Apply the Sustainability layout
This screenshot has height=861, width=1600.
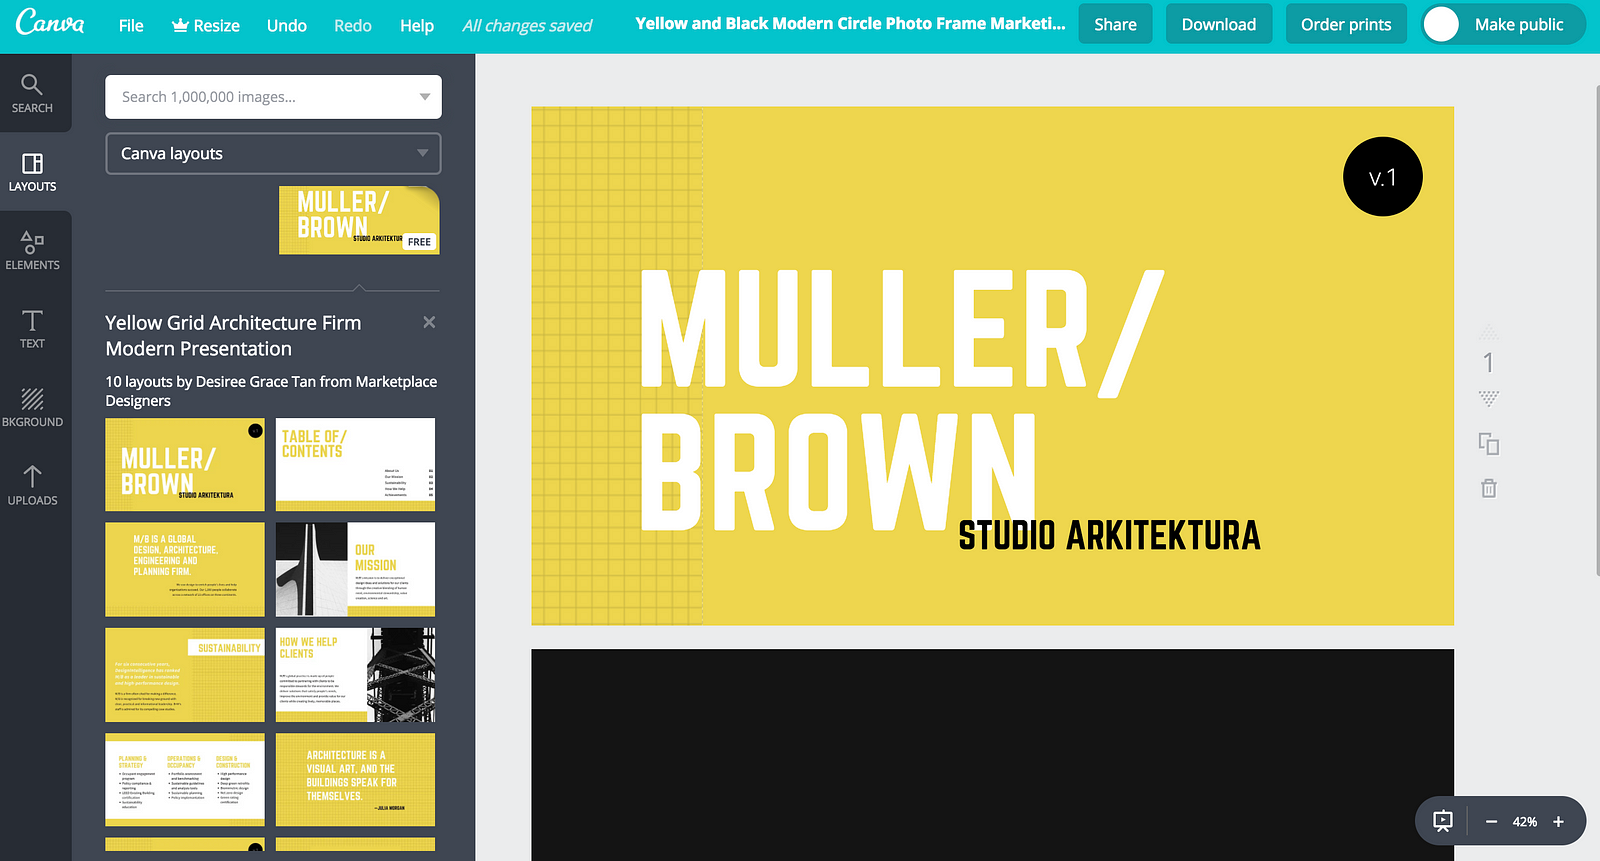point(185,675)
